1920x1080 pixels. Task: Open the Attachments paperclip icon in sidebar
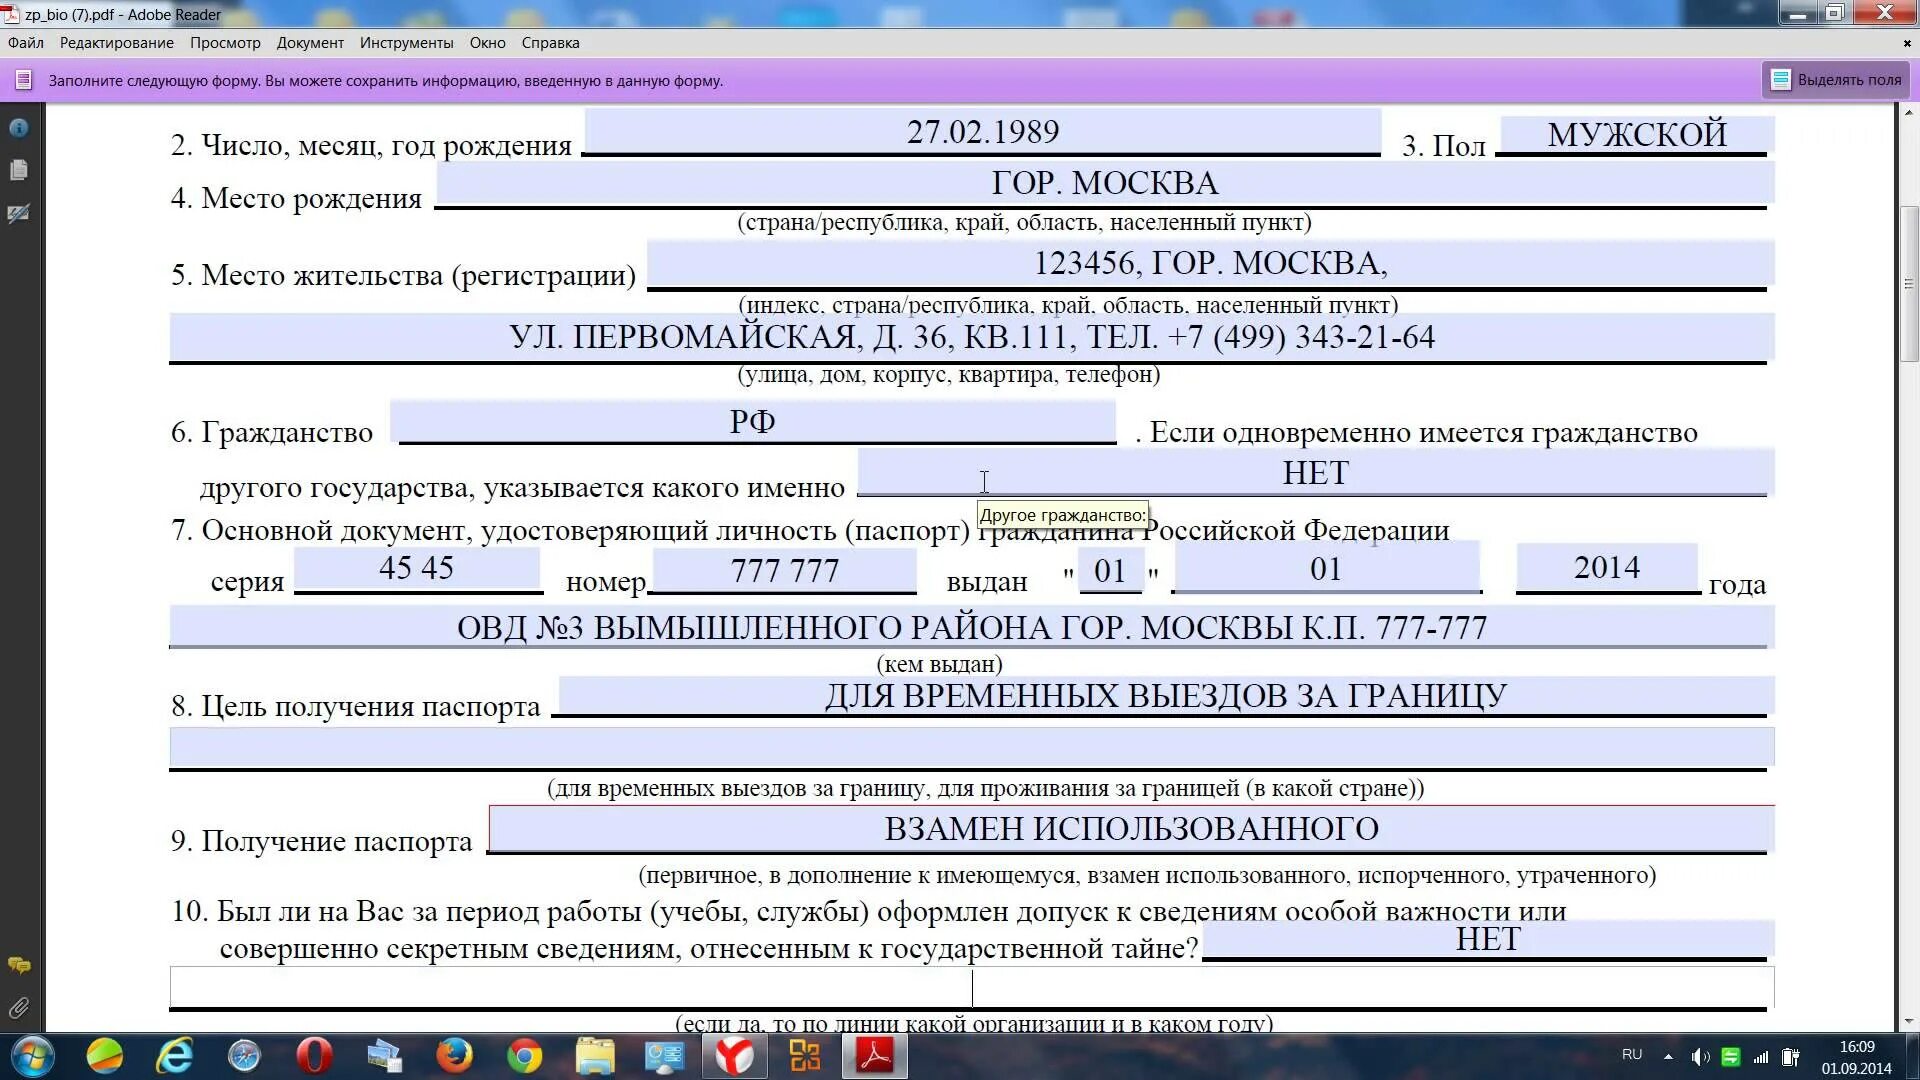coord(18,1008)
